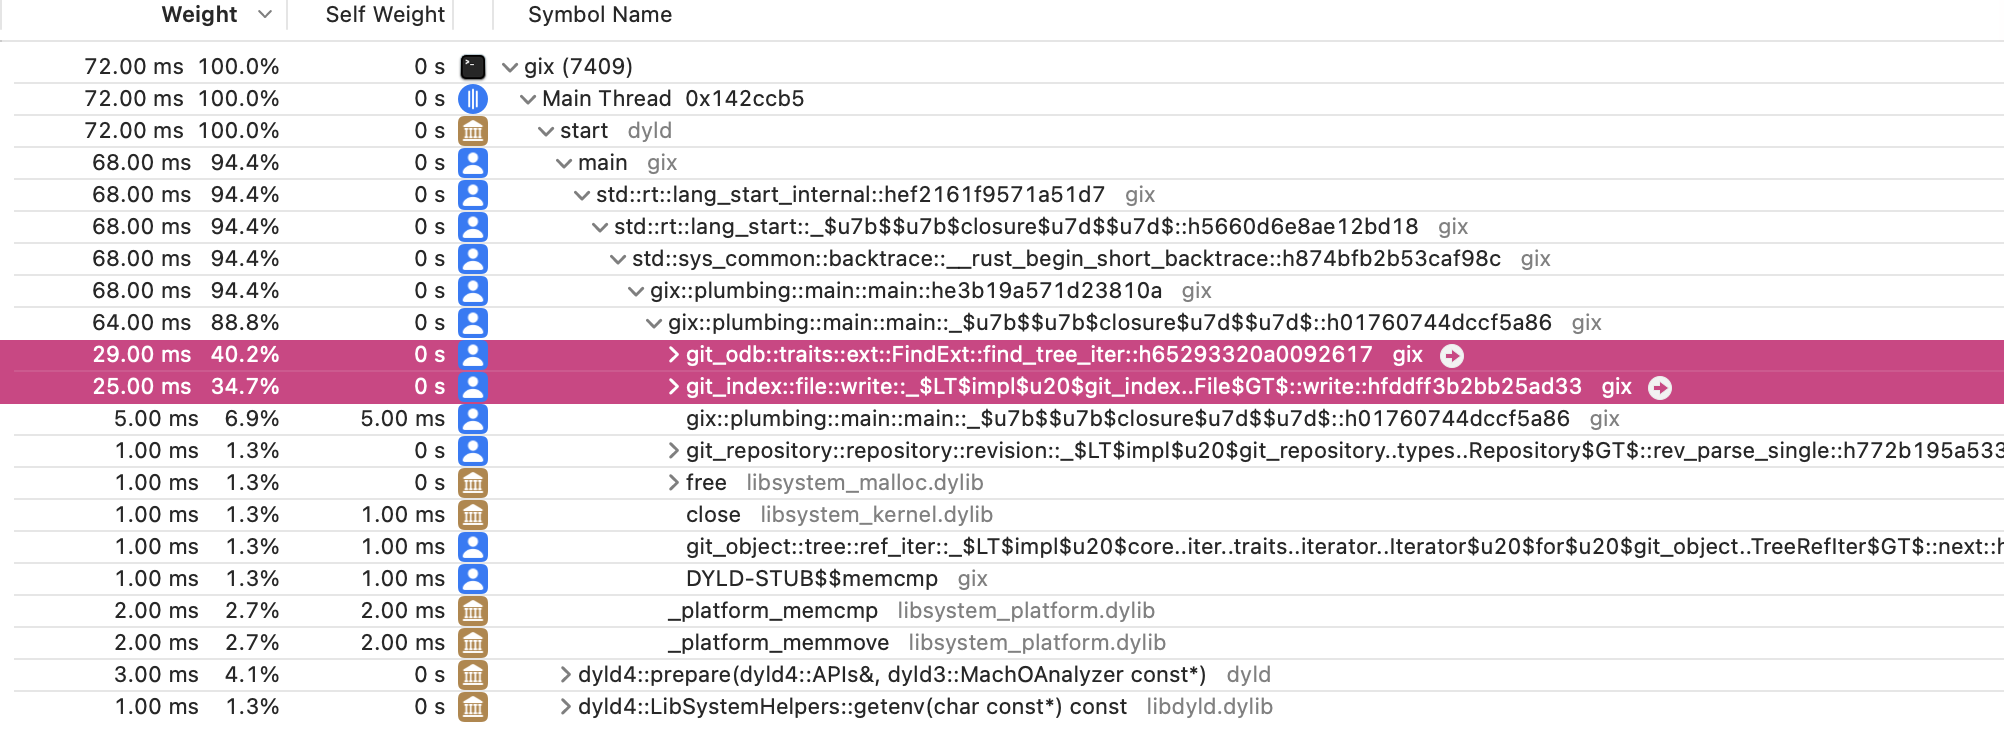Expand the dyld4::prepare node
The width and height of the screenshot is (2004, 730).
tap(566, 675)
